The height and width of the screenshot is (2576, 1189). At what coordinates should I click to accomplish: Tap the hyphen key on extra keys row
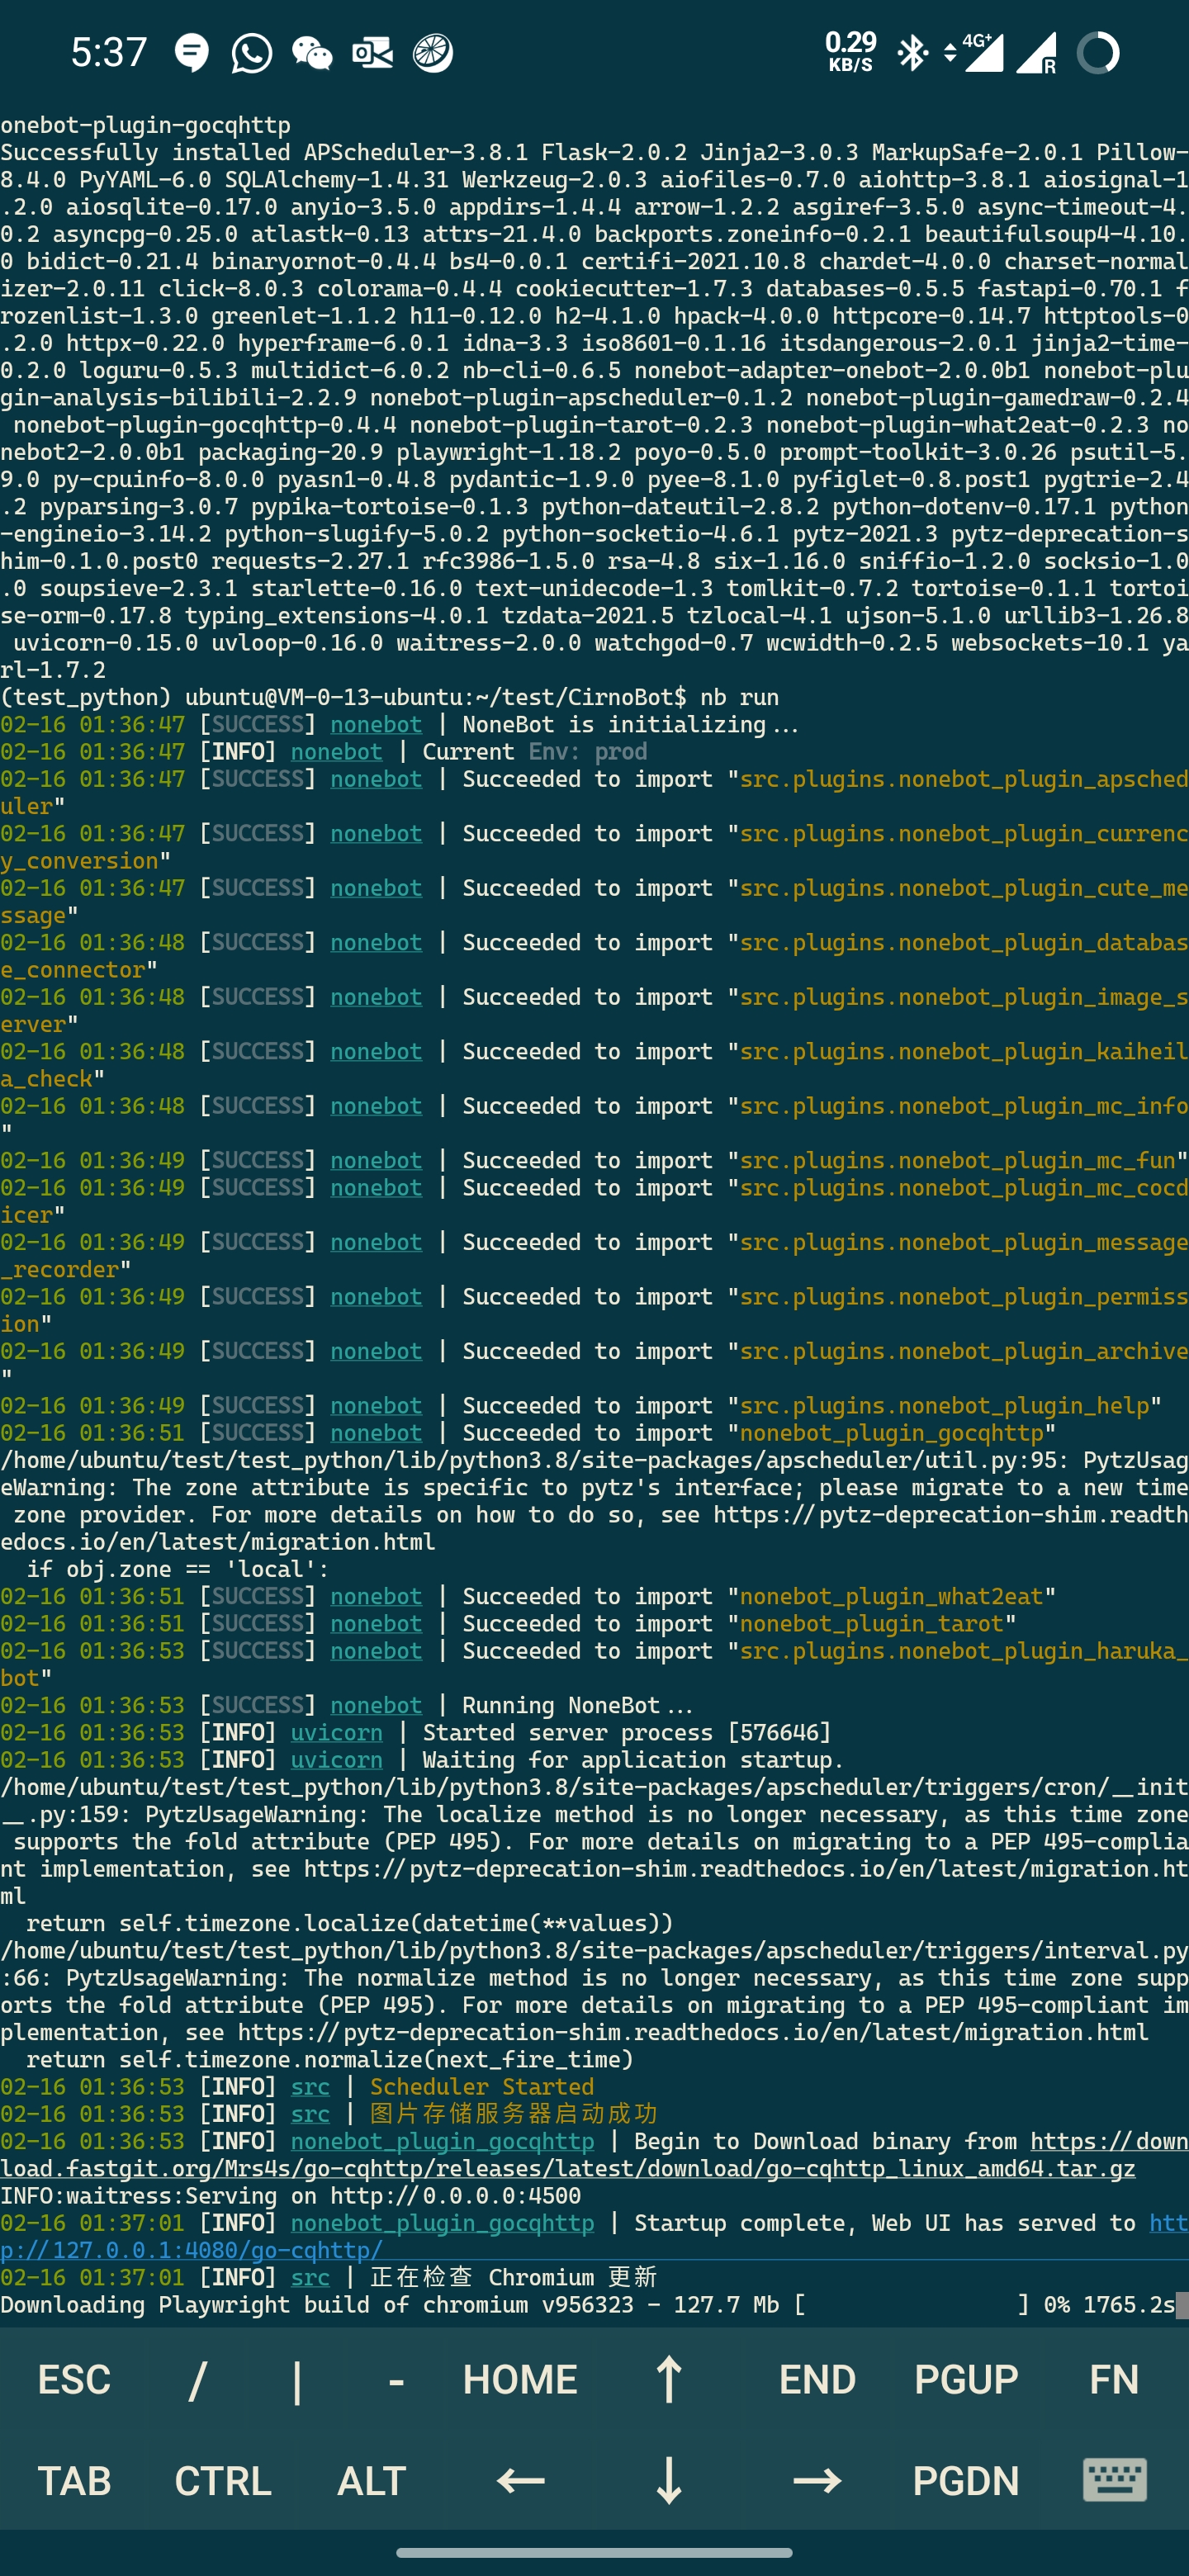tap(396, 2379)
